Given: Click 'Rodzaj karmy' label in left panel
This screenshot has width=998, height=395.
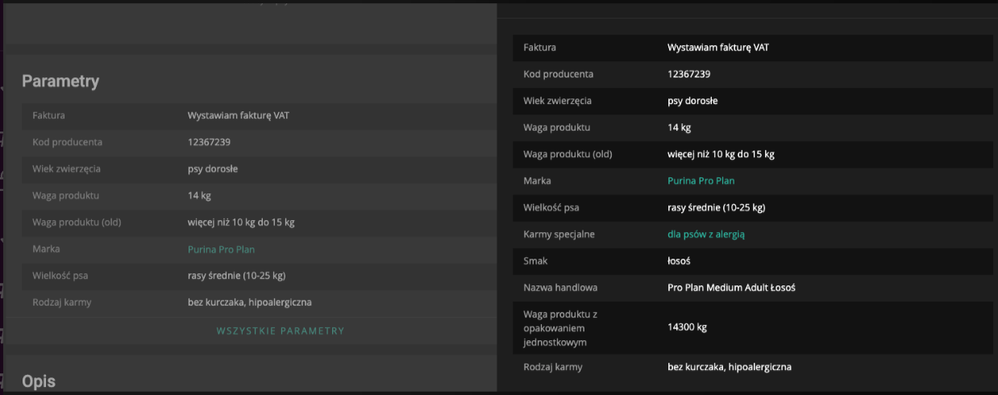Looking at the screenshot, I should (62, 303).
